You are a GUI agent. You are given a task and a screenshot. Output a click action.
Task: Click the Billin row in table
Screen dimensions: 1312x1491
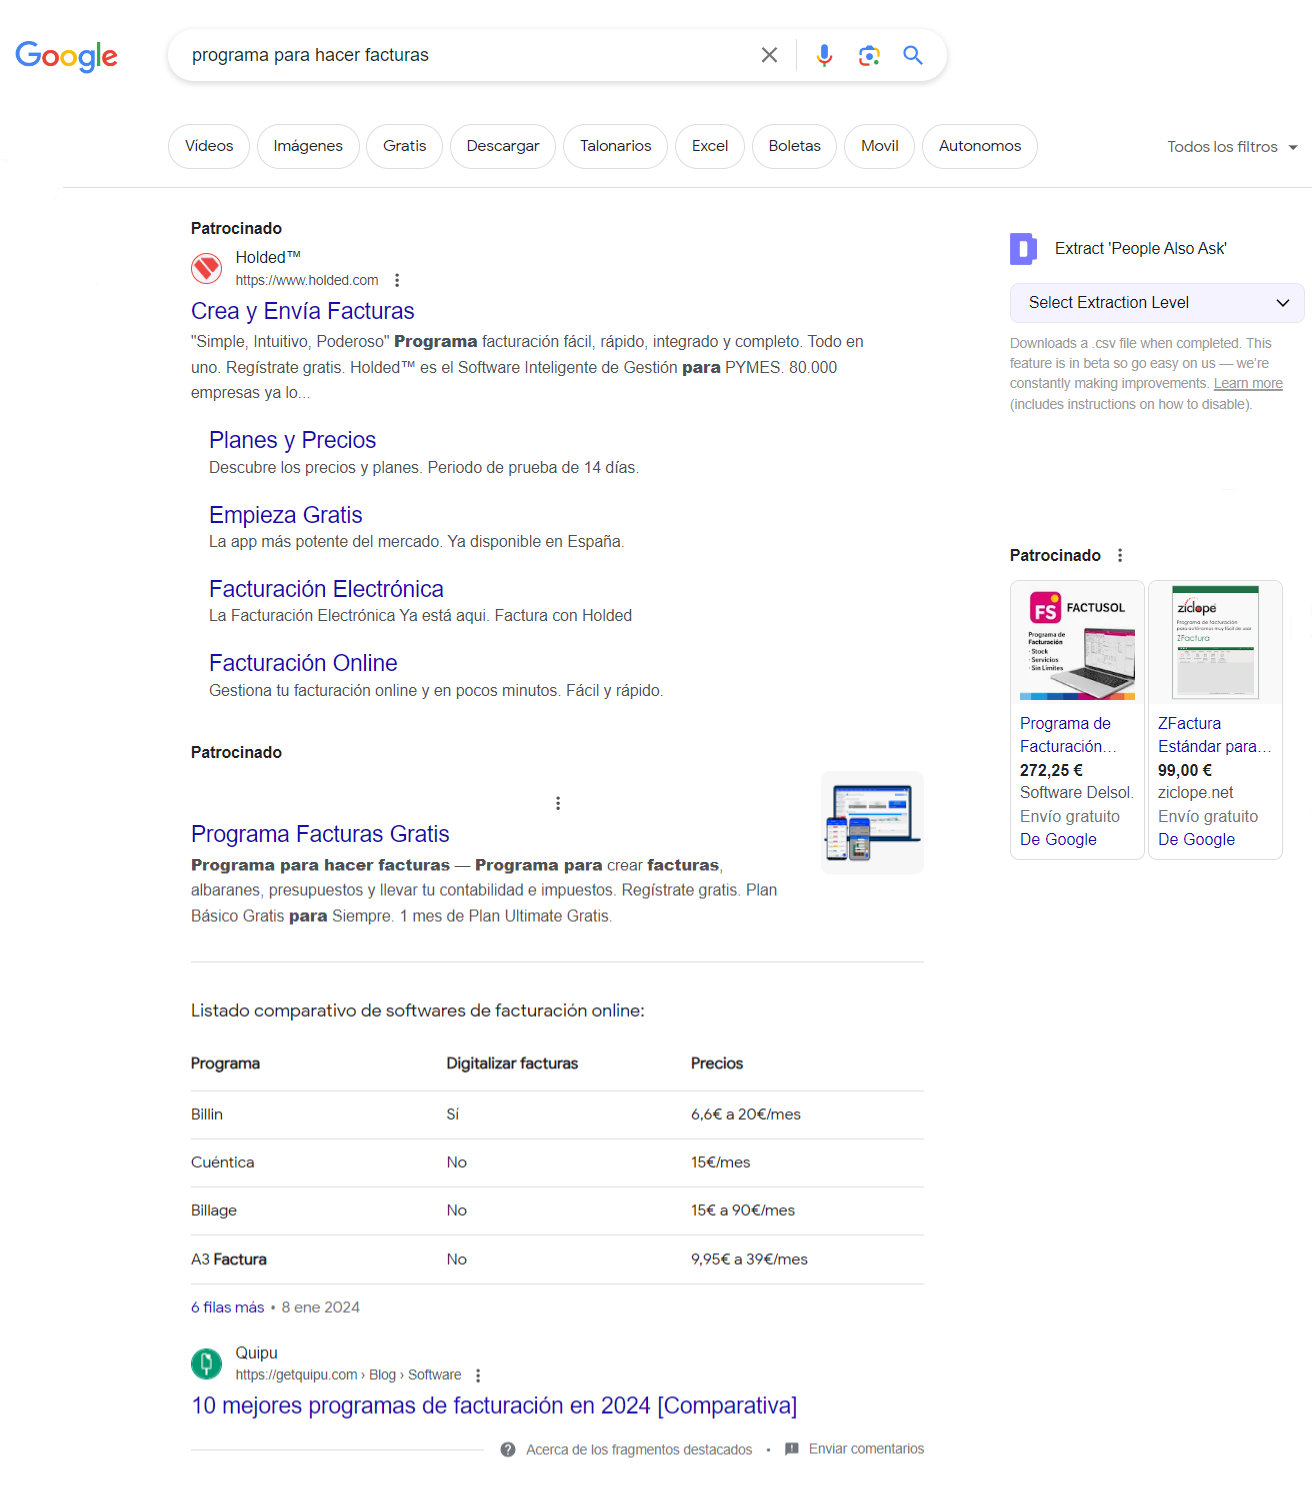pos(557,1114)
